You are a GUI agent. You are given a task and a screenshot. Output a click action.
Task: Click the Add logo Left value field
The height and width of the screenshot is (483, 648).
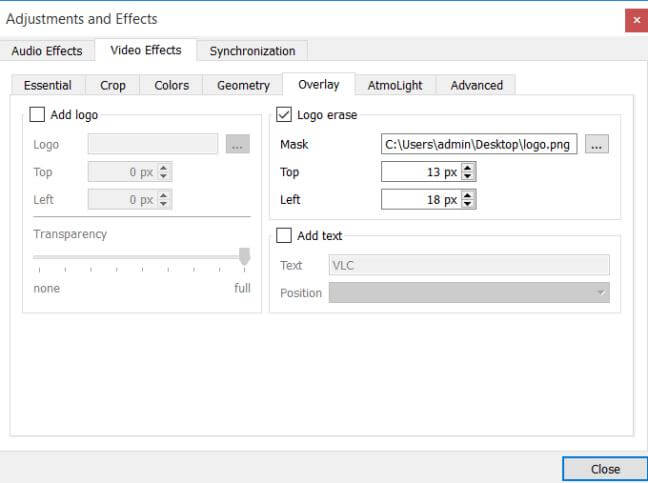(x=122, y=200)
